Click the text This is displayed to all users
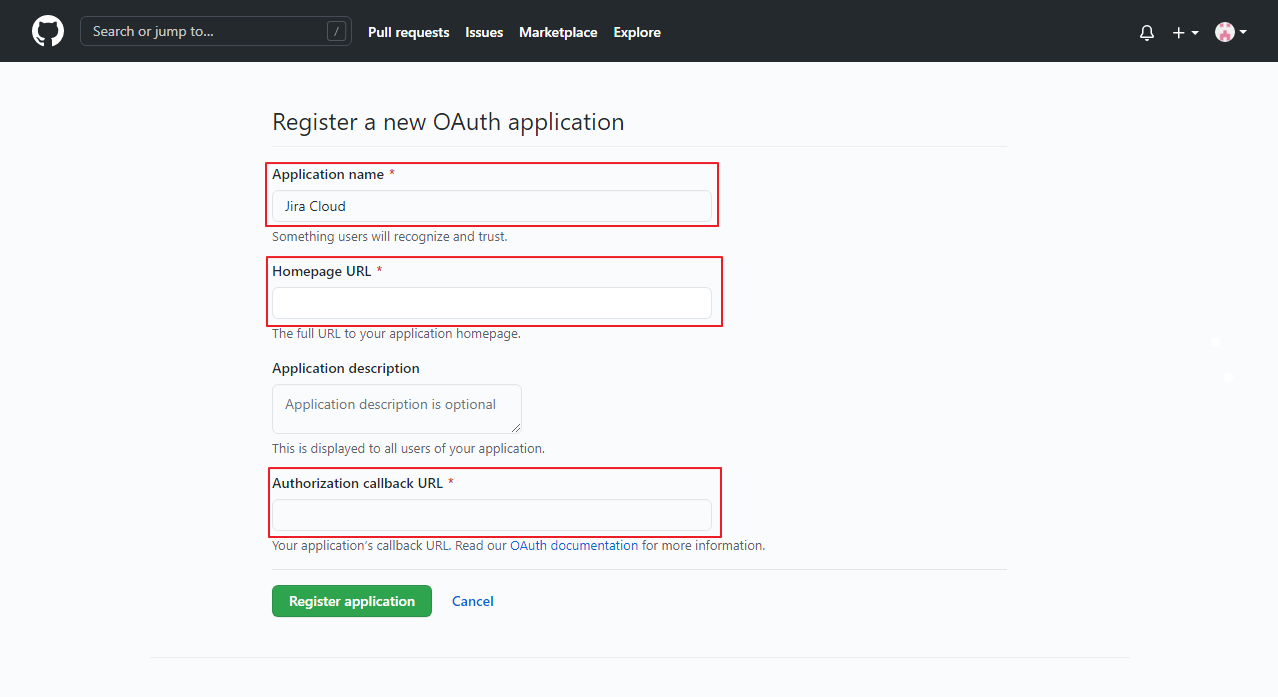This screenshot has width=1278, height=697. tap(408, 449)
